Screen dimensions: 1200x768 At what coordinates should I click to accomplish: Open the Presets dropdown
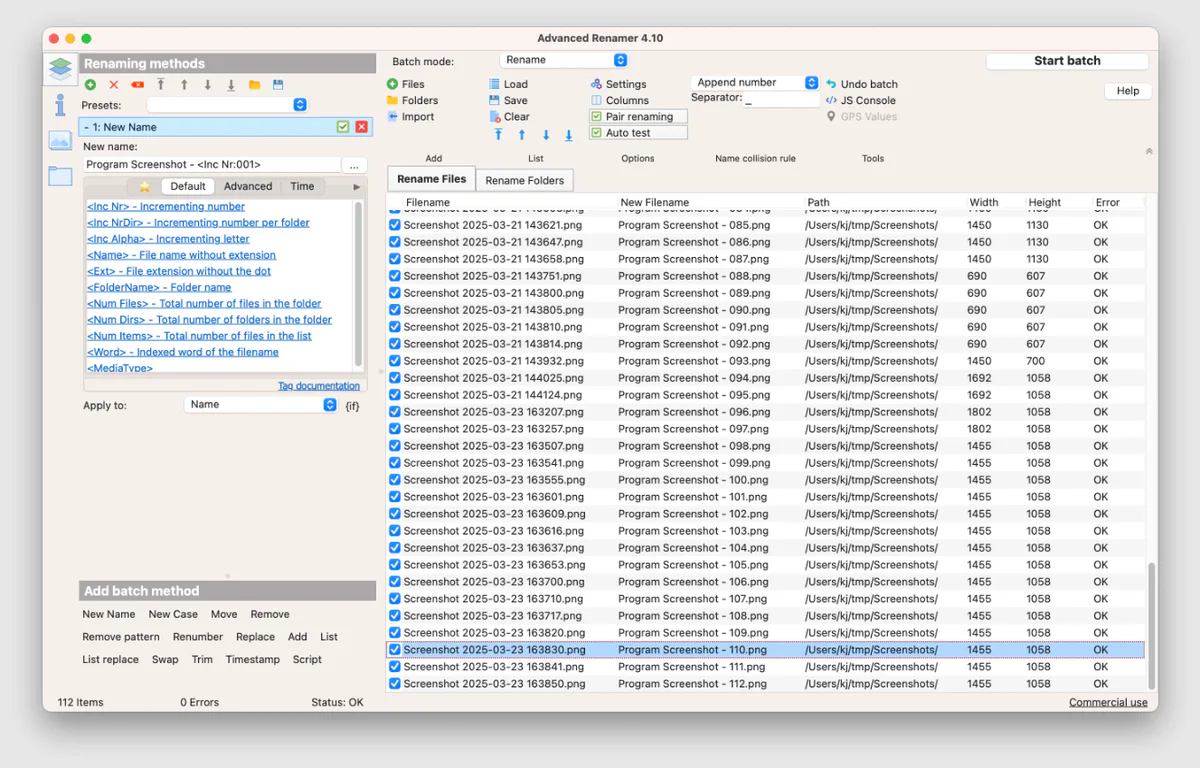[299, 104]
